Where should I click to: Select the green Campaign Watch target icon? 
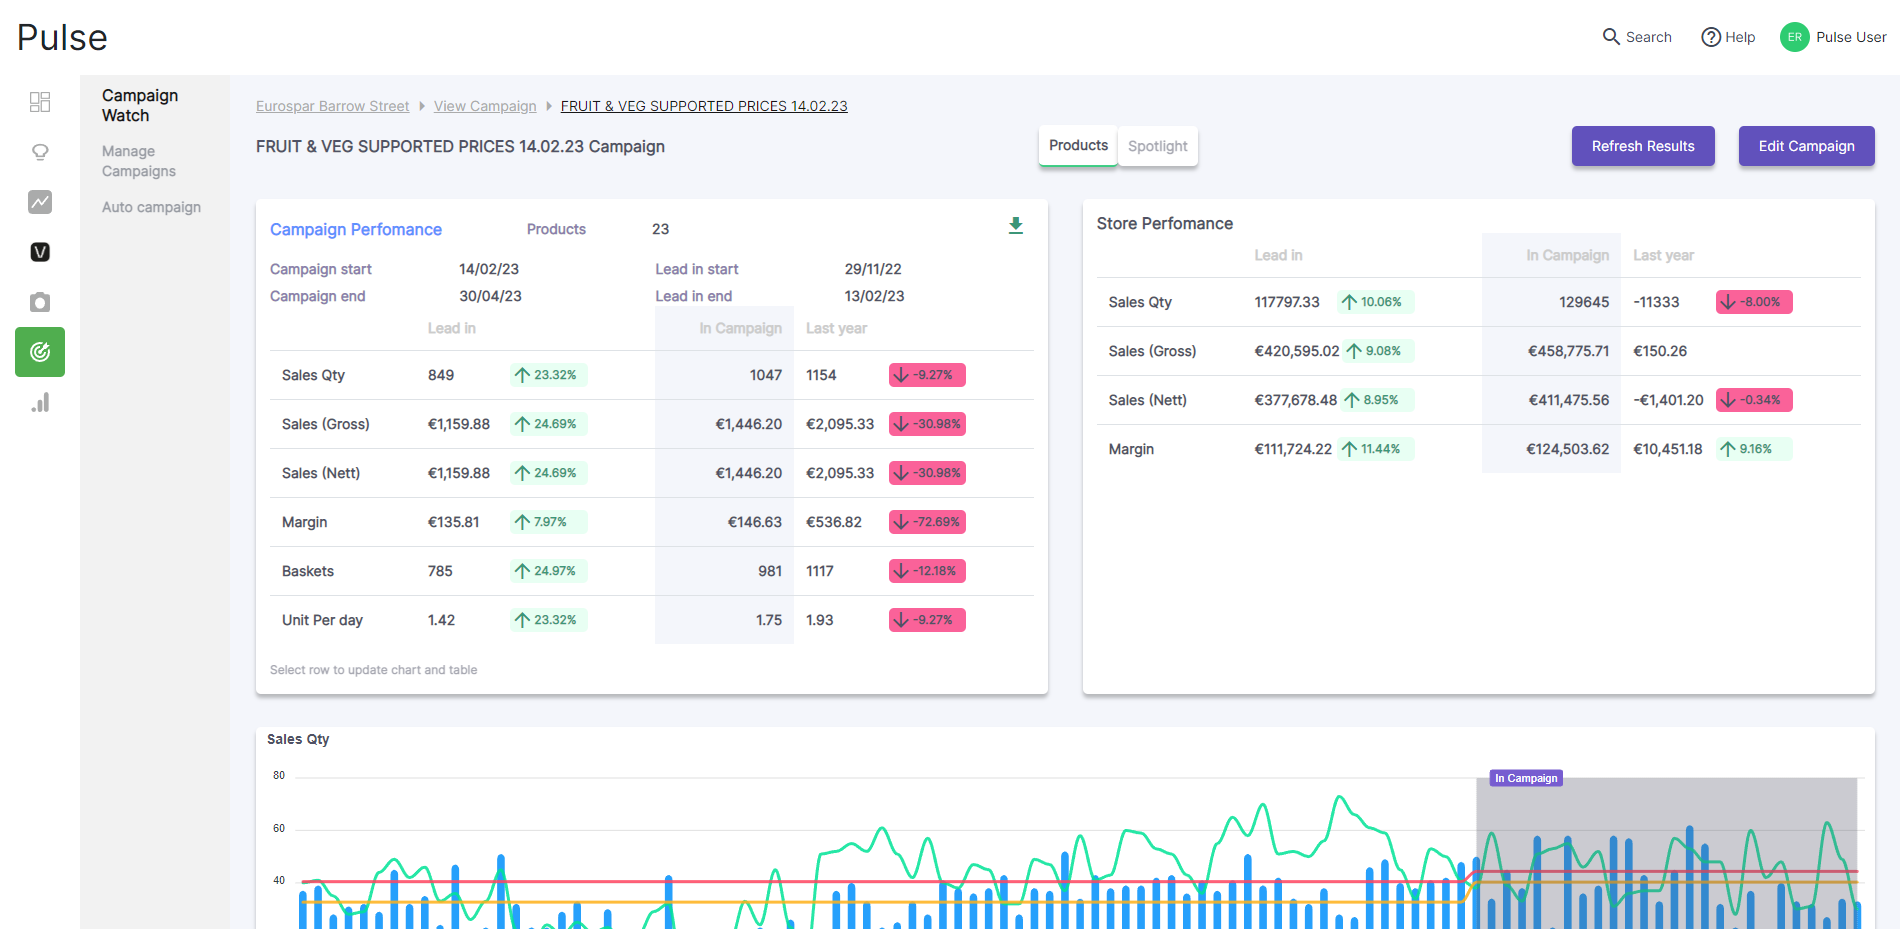[x=40, y=352]
